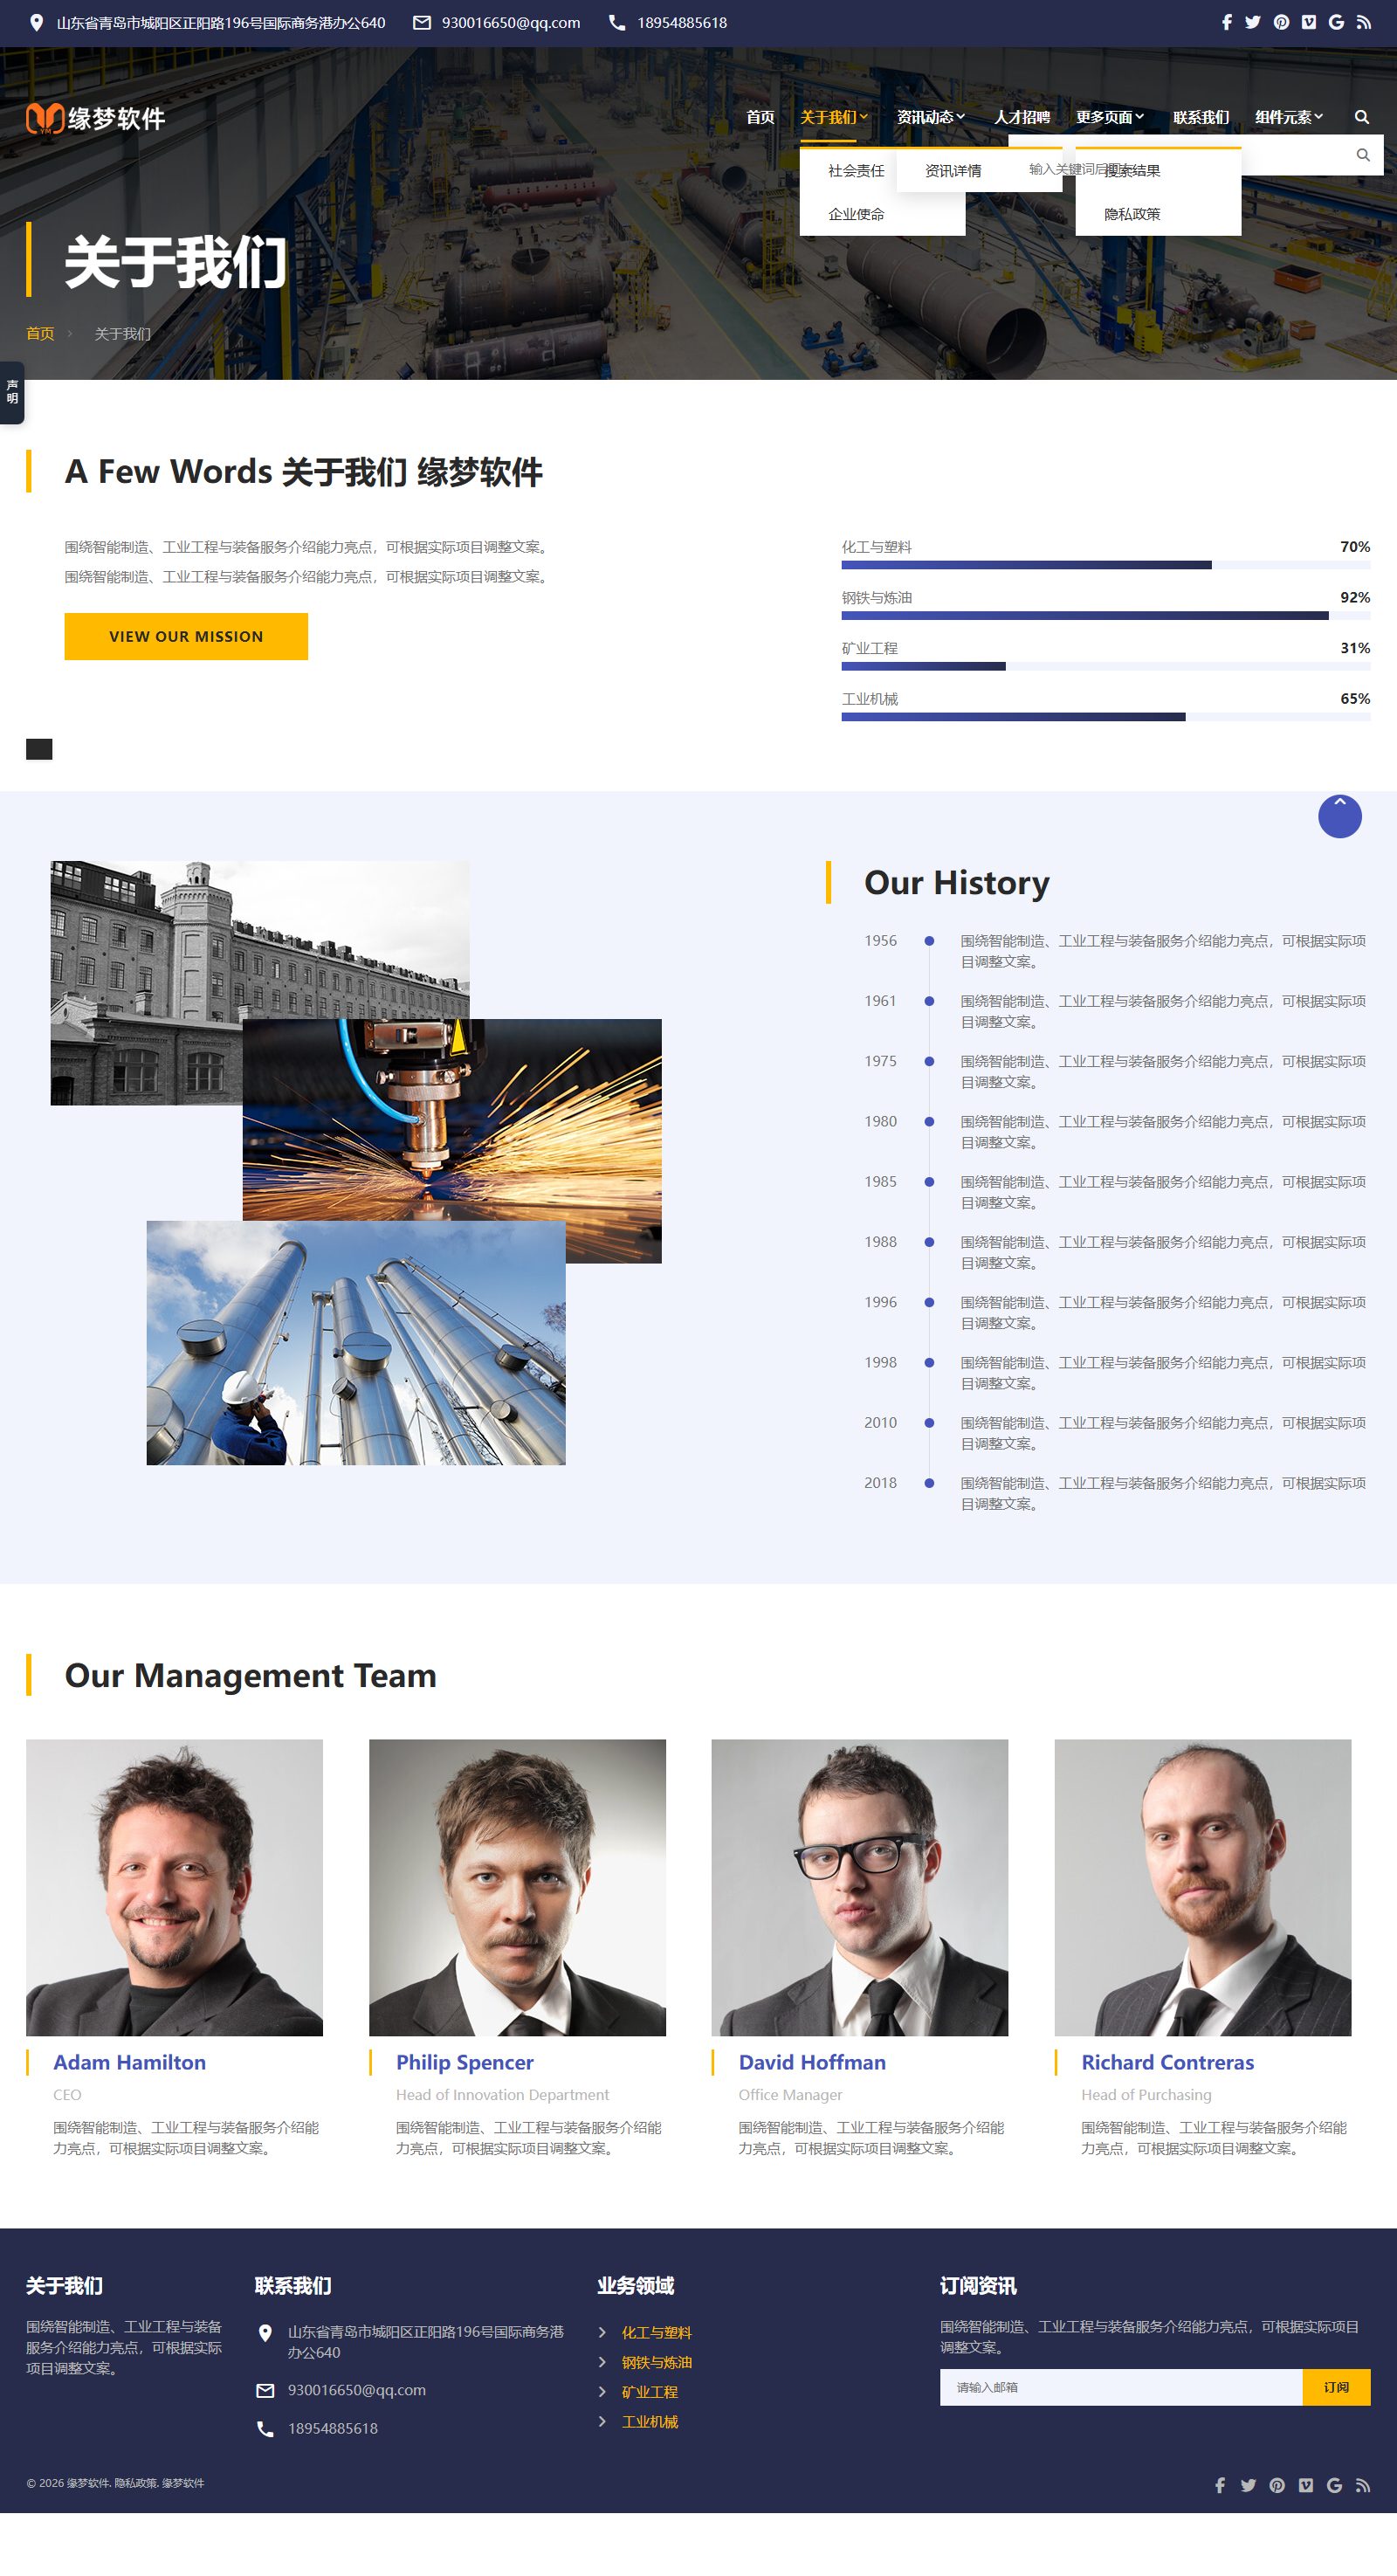The image size is (1397, 2576).
Task: Open RSS icon in footer
Action: [1362, 2485]
